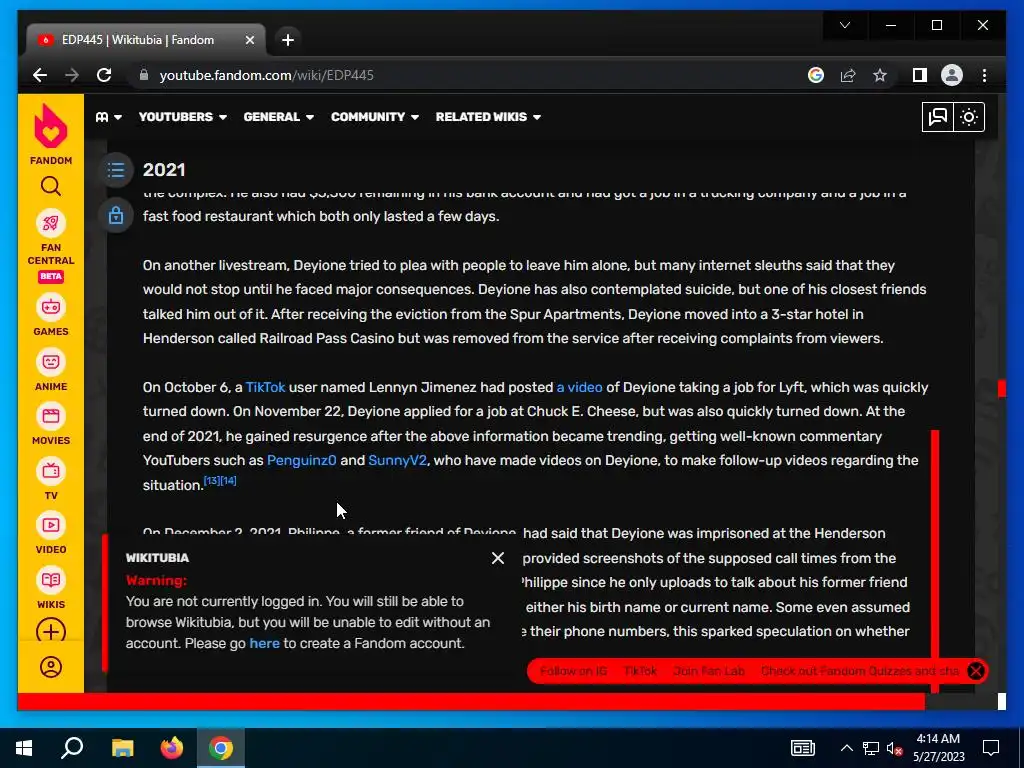The height and width of the screenshot is (768, 1024).
Task: Open the Chrome profile avatar
Action: click(952, 75)
